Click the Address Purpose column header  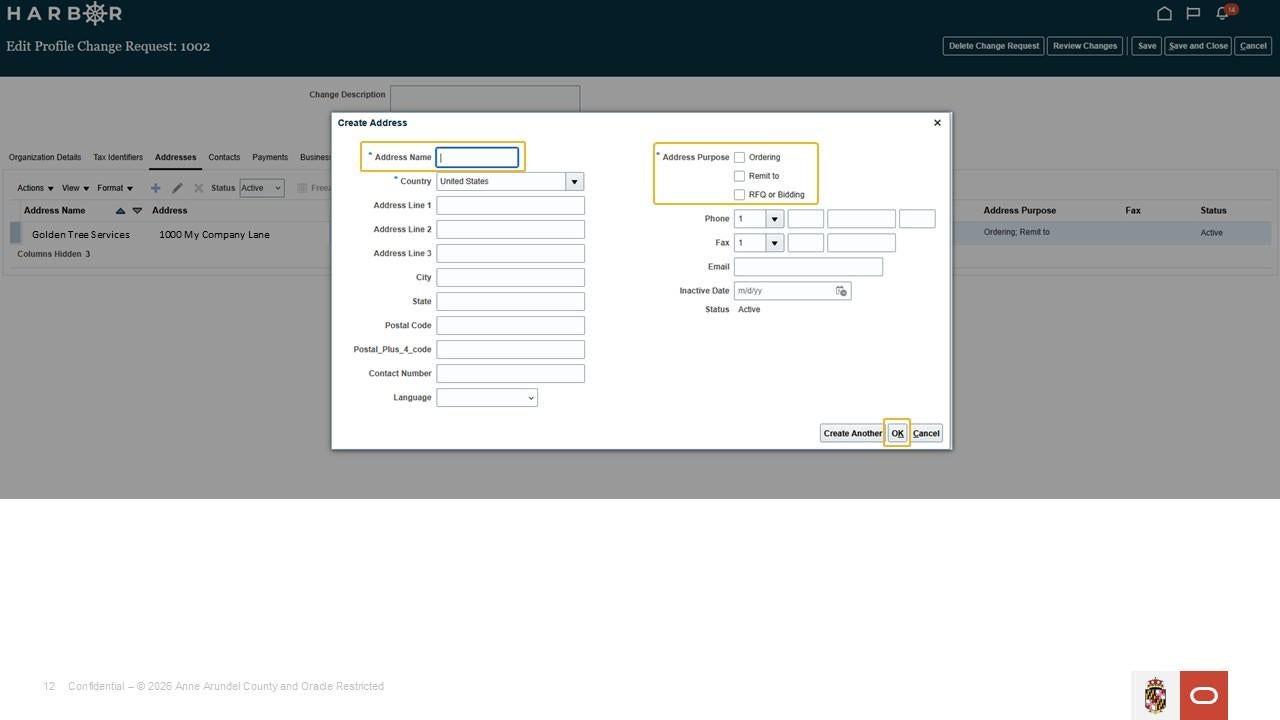[x=1019, y=211]
